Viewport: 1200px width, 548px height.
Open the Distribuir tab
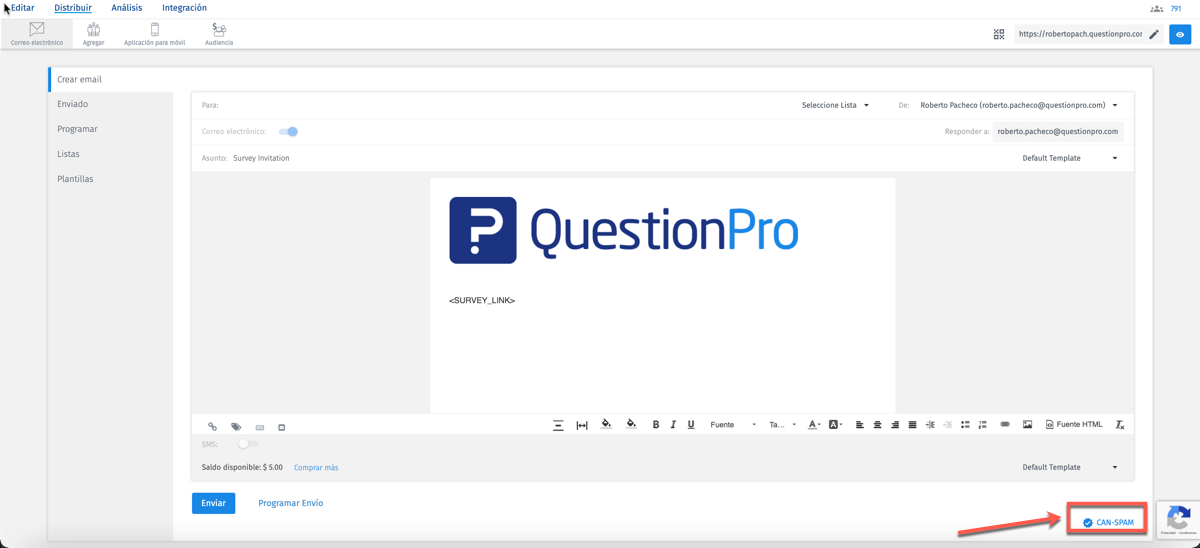[73, 8]
